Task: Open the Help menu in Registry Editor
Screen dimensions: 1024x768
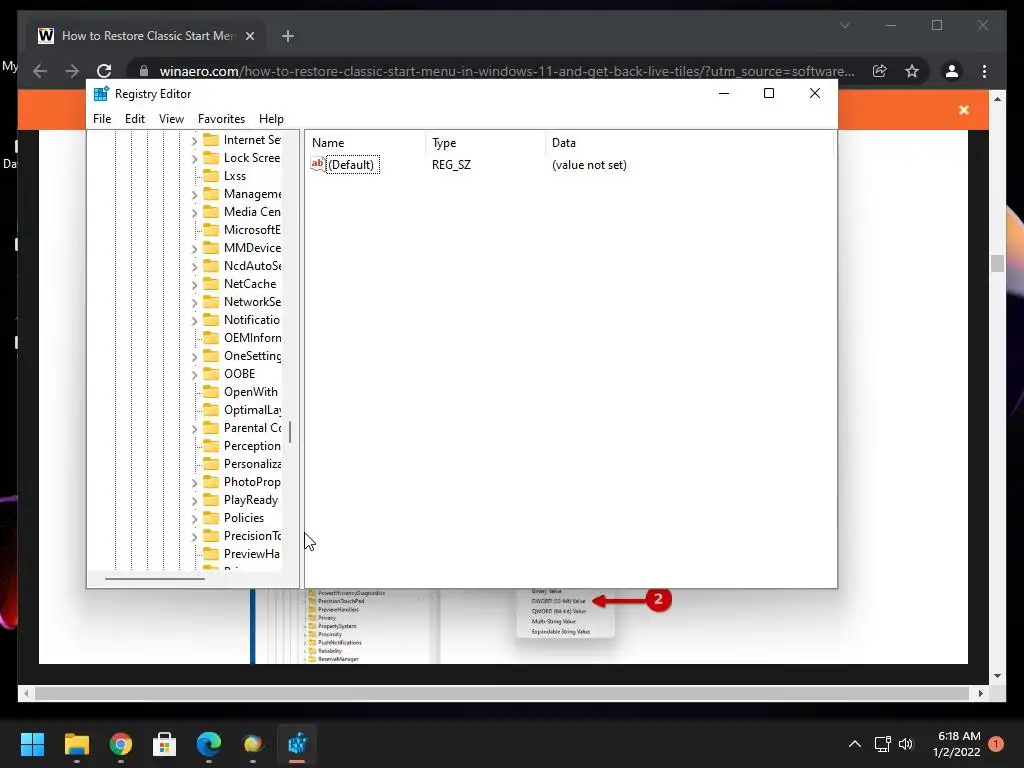Action: pos(271,119)
